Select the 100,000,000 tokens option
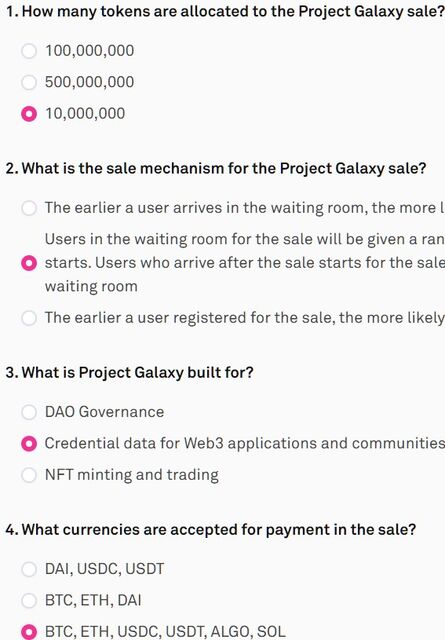The height and width of the screenshot is (640, 445). 29,51
